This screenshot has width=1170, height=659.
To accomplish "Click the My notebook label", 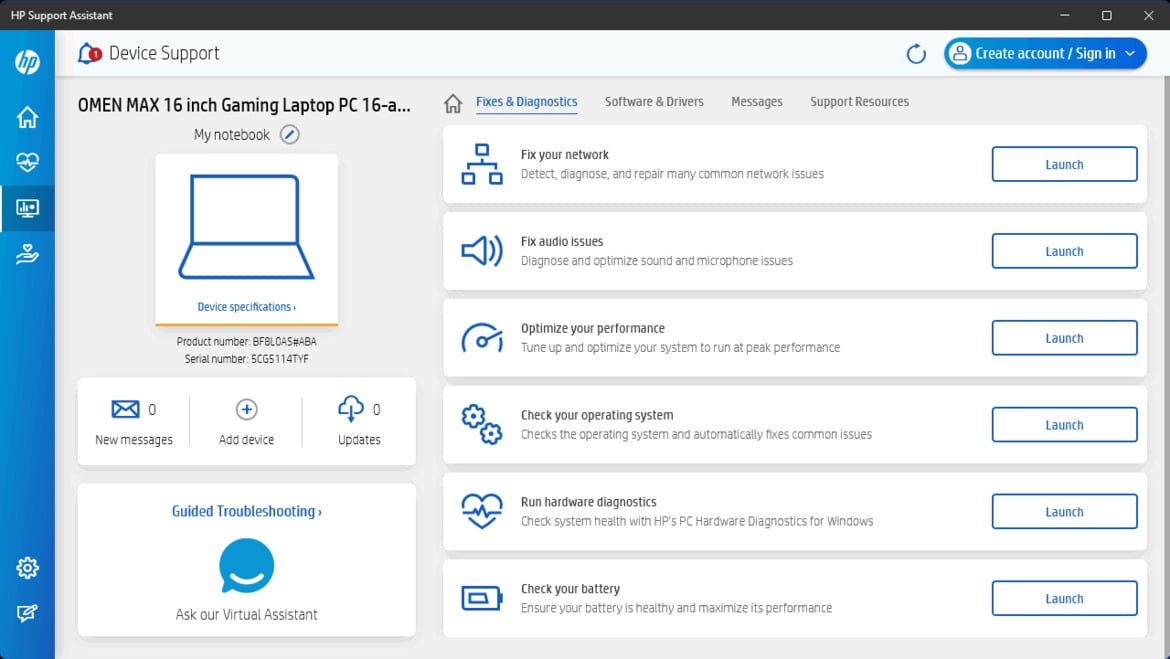I will click(231, 135).
